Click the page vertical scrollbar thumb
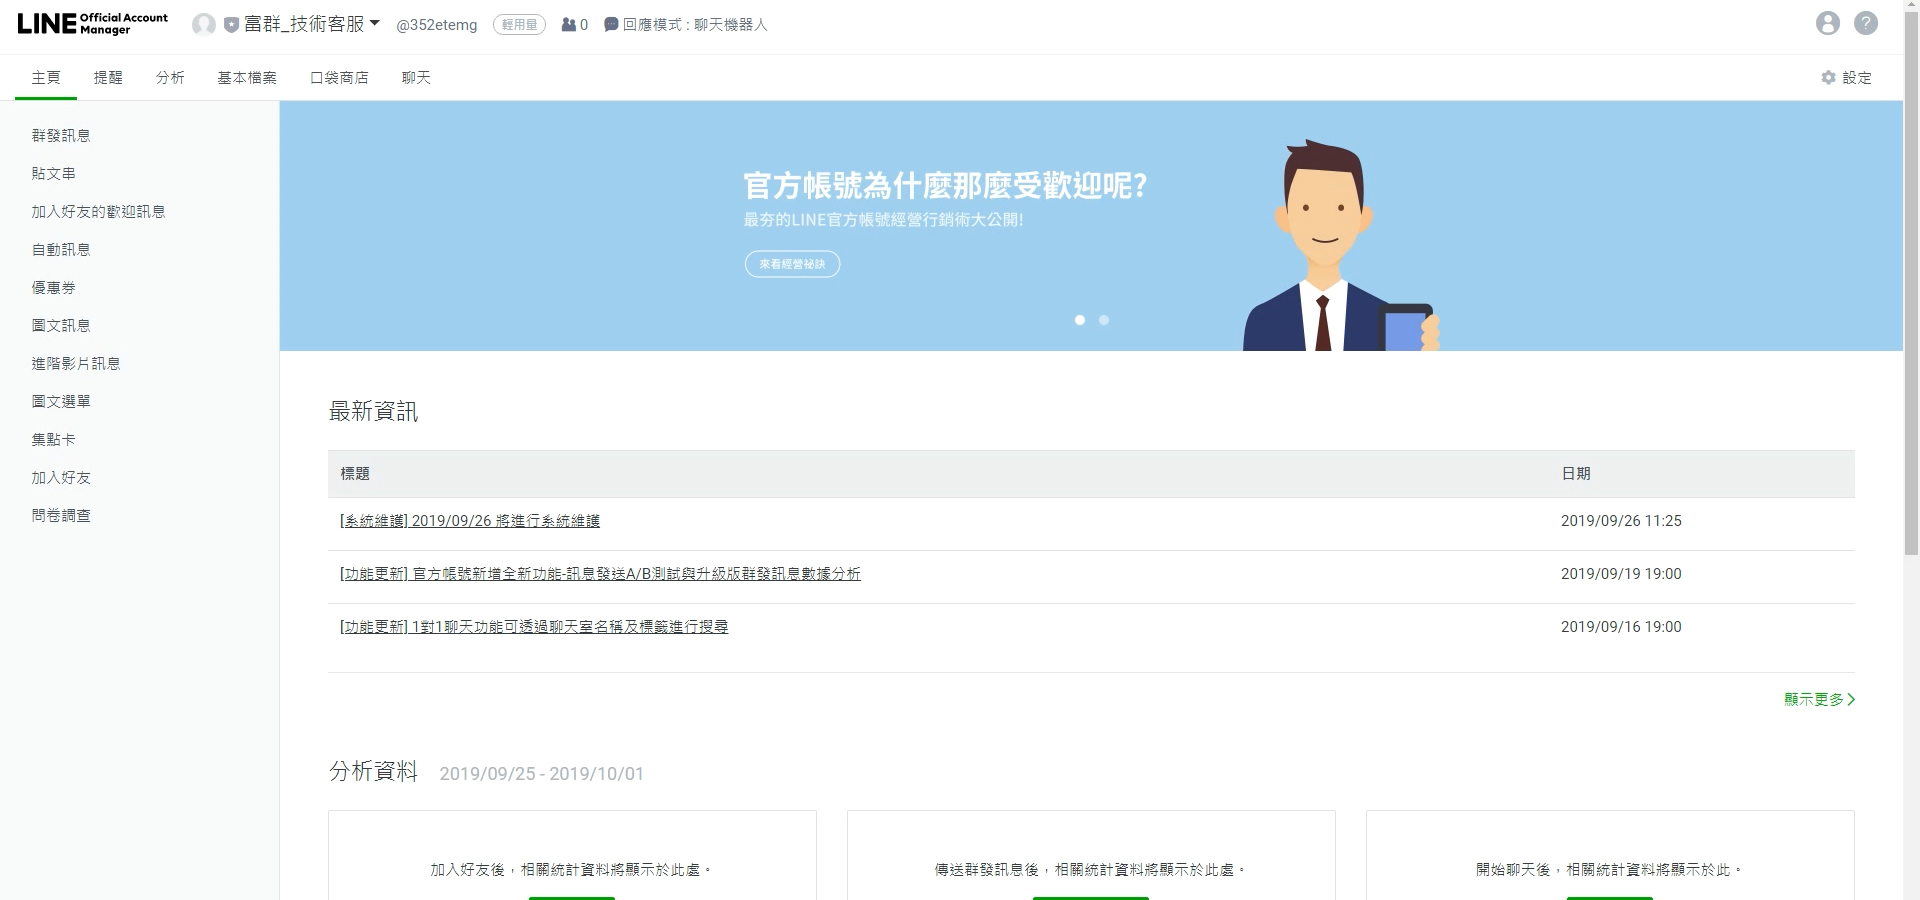The height and width of the screenshot is (900, 1920). coord(1911,285)
